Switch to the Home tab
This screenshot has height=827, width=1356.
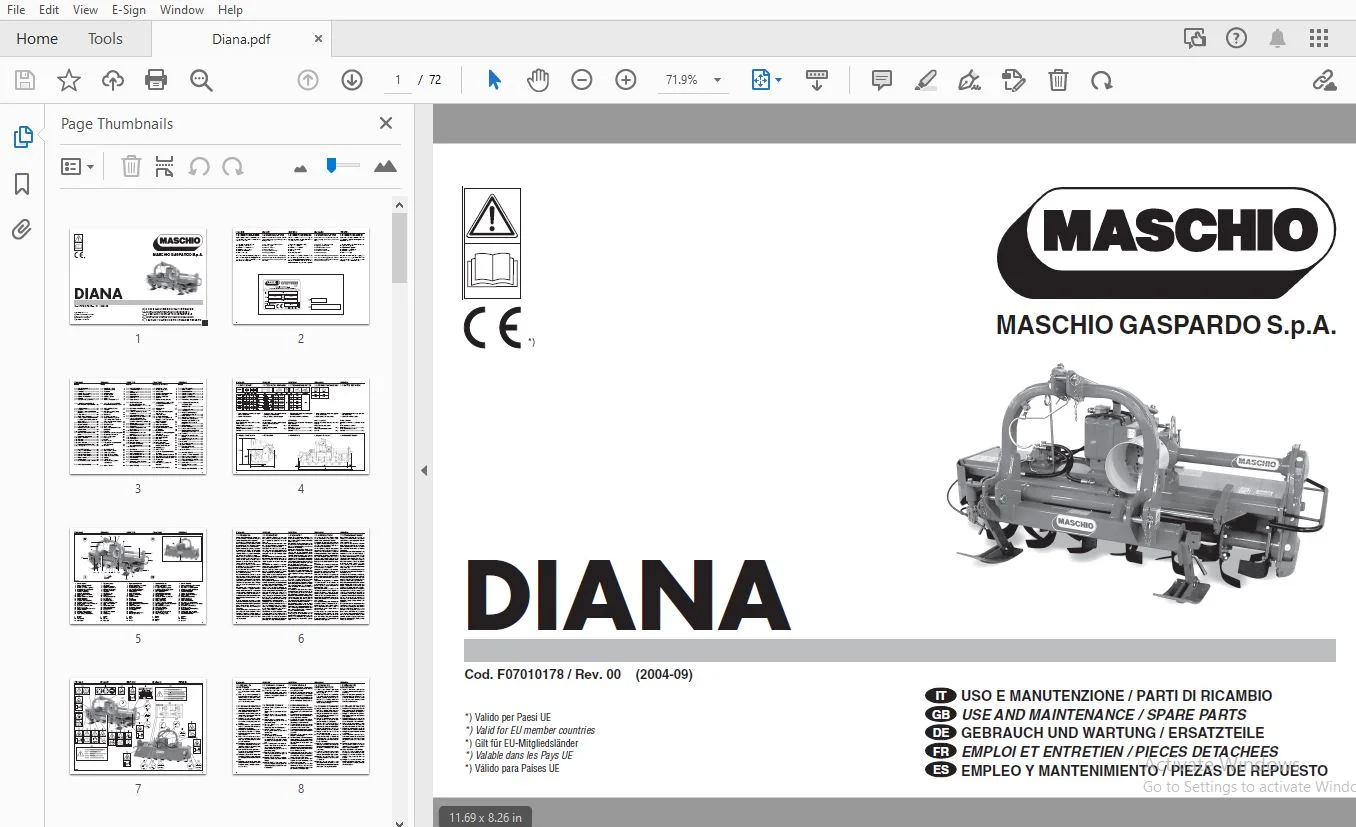pos(37,39)
